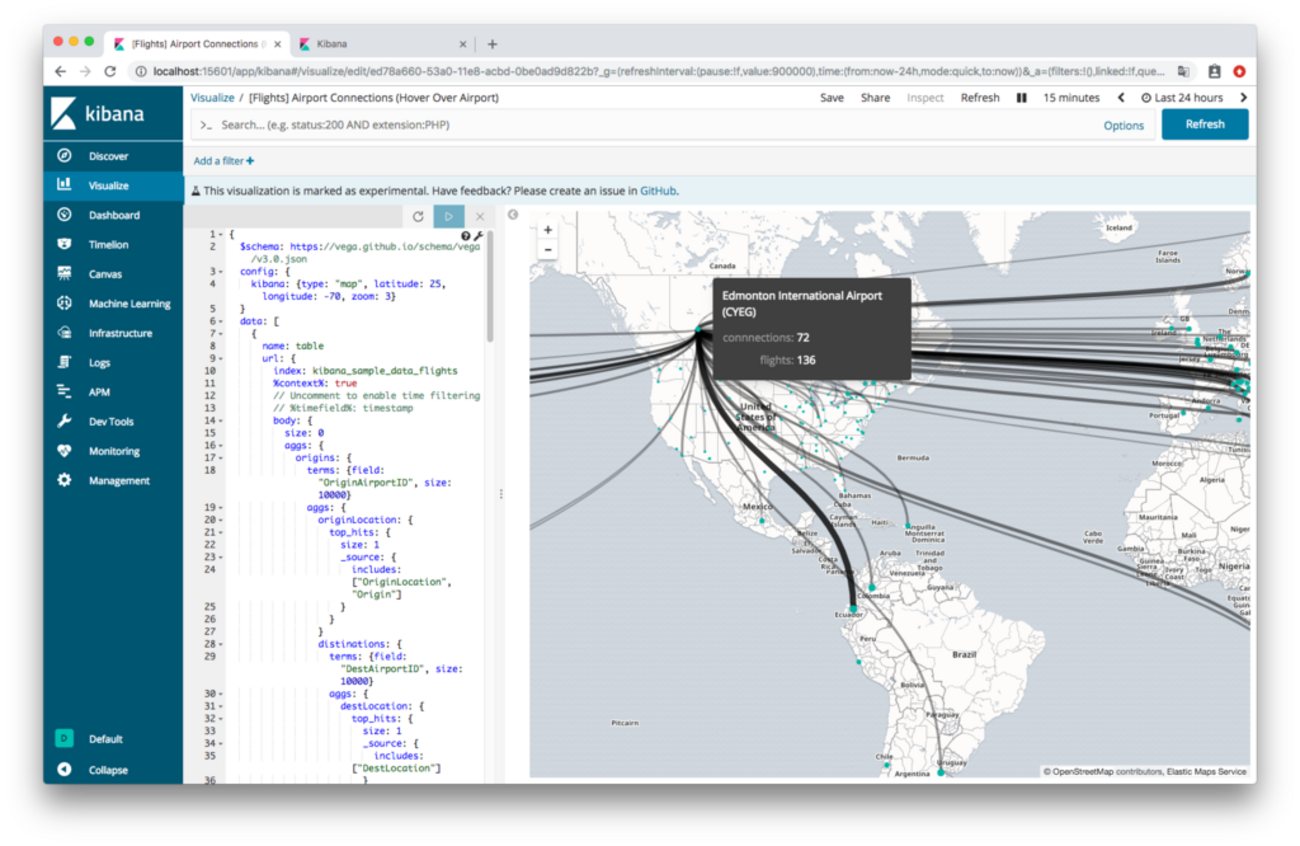Click the map zoom out minus button
The height and width of the screenshot is (846, 1300).
pyautogui.click(x=548, y=249)
